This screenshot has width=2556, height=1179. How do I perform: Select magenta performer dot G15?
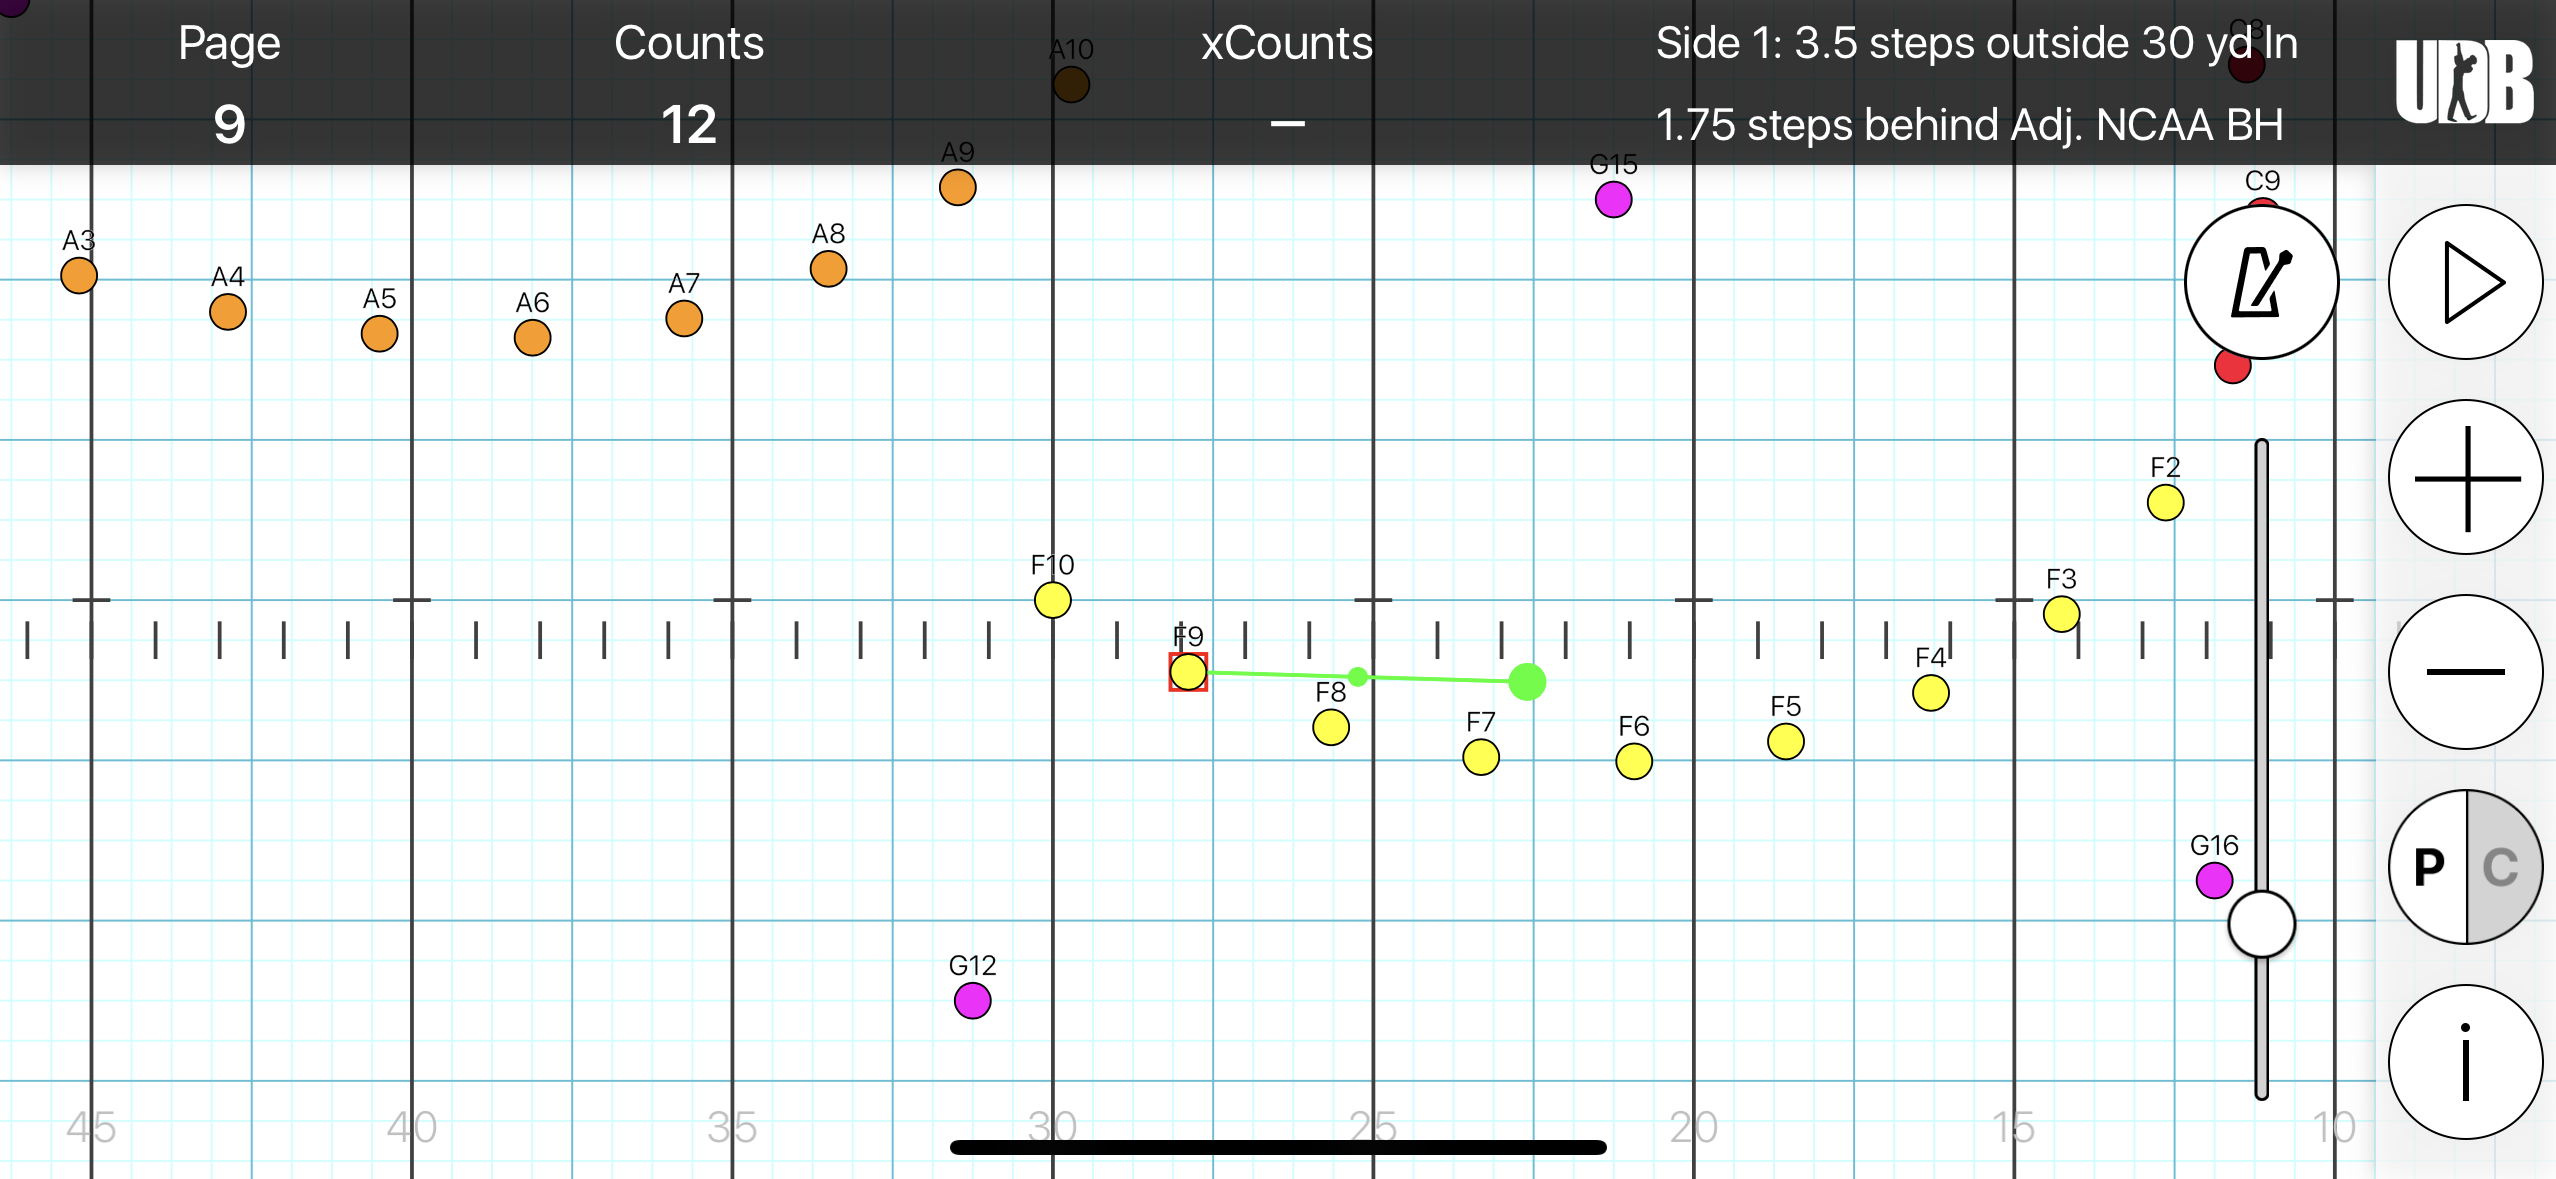coord(1614,200)
